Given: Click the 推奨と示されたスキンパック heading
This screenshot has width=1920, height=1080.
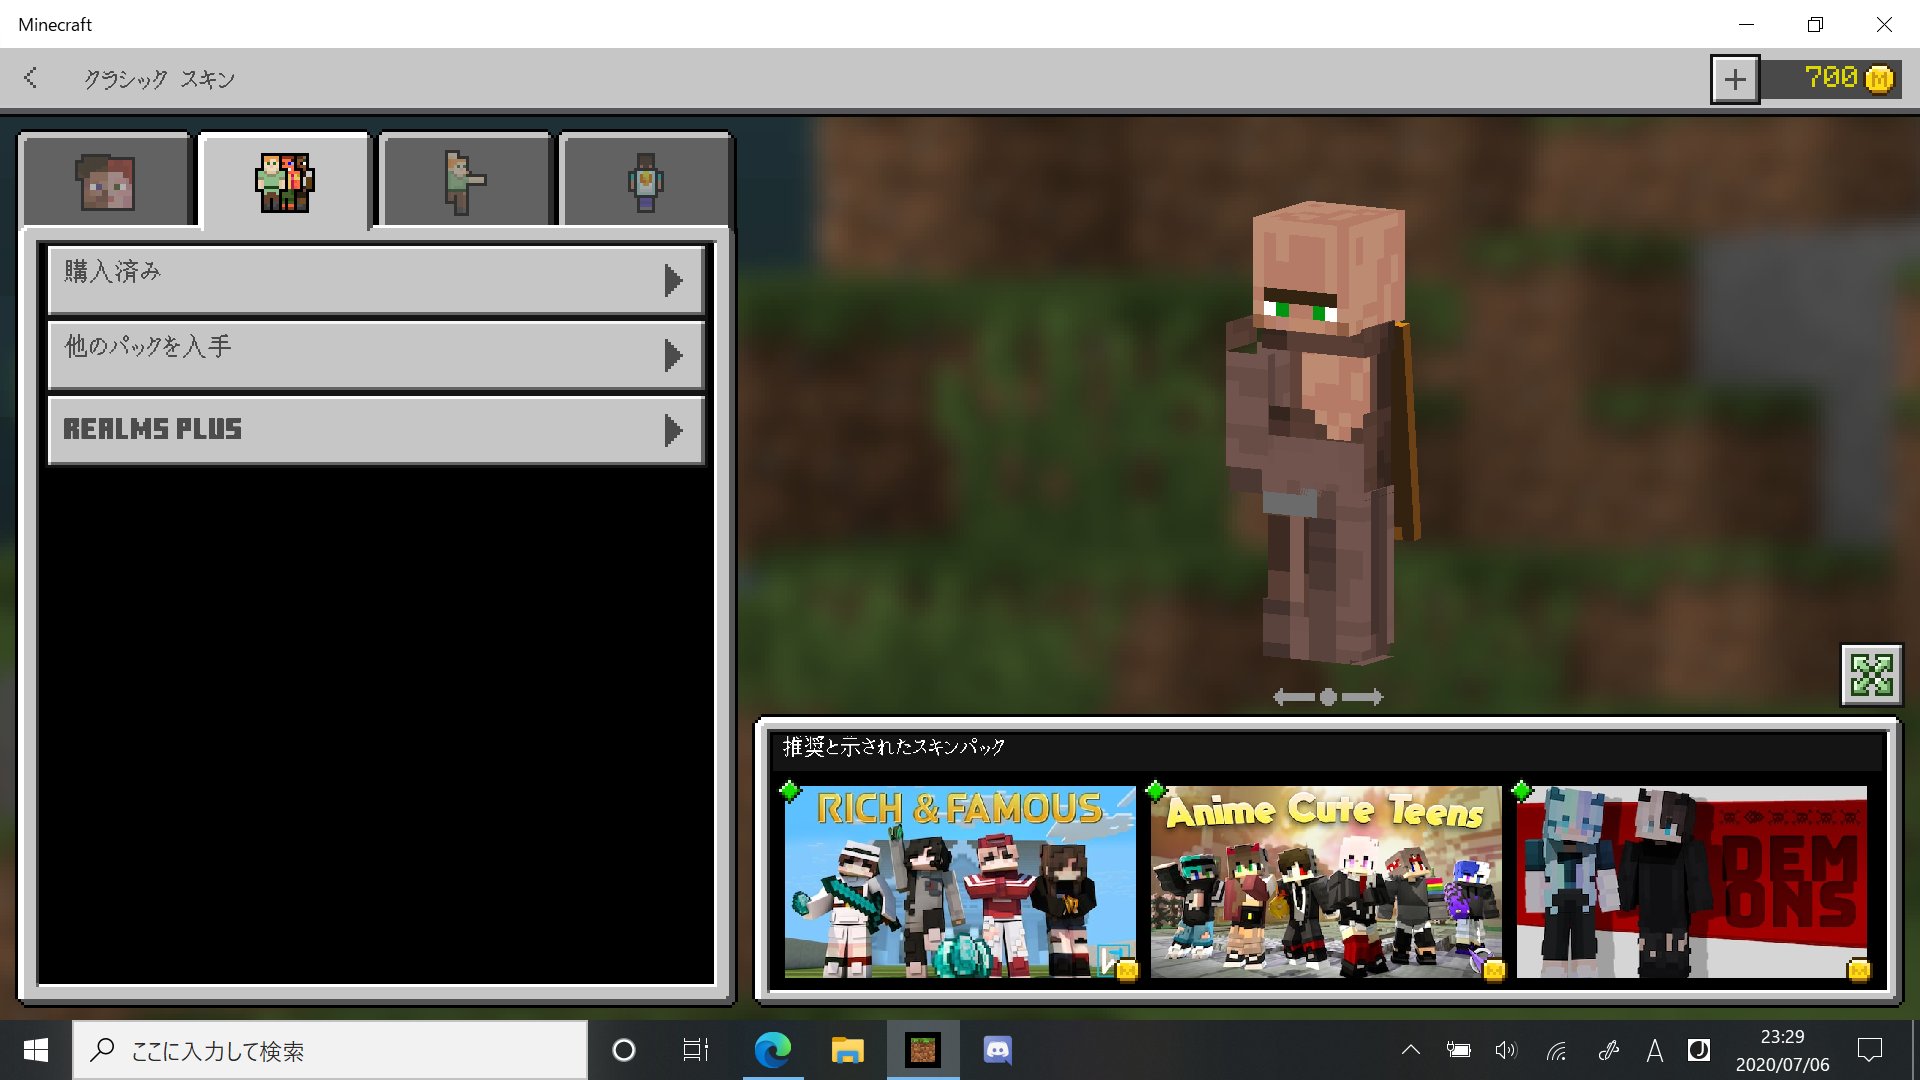Looking at the screenshot, I should pos(893,747).
